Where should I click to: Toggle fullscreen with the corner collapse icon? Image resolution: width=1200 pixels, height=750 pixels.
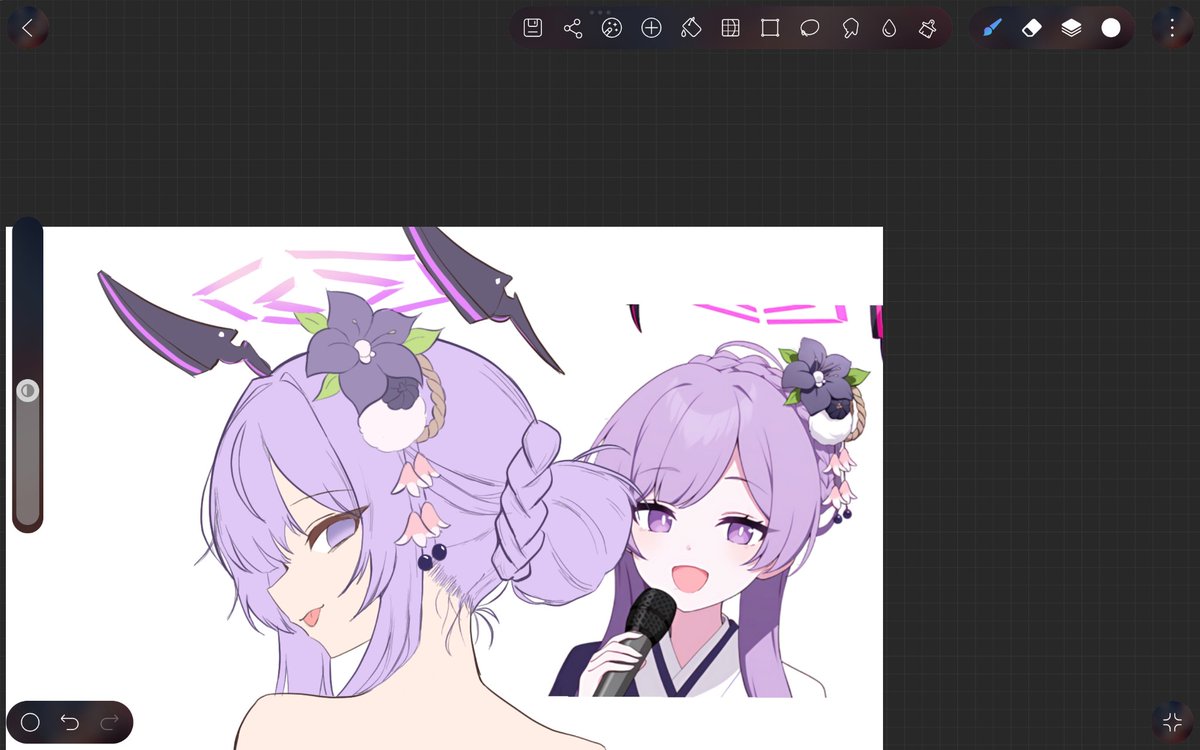(x=1172, y=722)
